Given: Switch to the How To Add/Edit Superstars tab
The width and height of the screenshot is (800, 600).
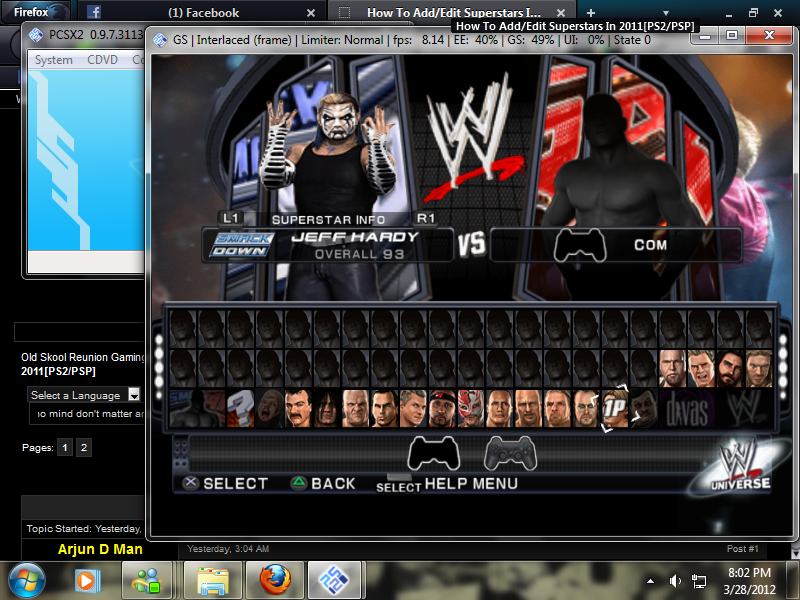Looking at the screenshot, I should (453, 13).
